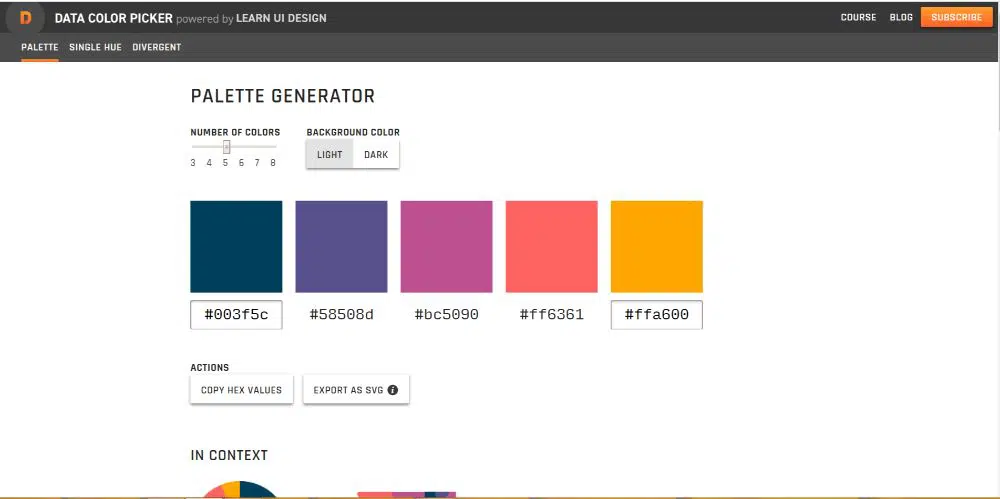Click the purple #58508d color swatch

pos(341,246)
